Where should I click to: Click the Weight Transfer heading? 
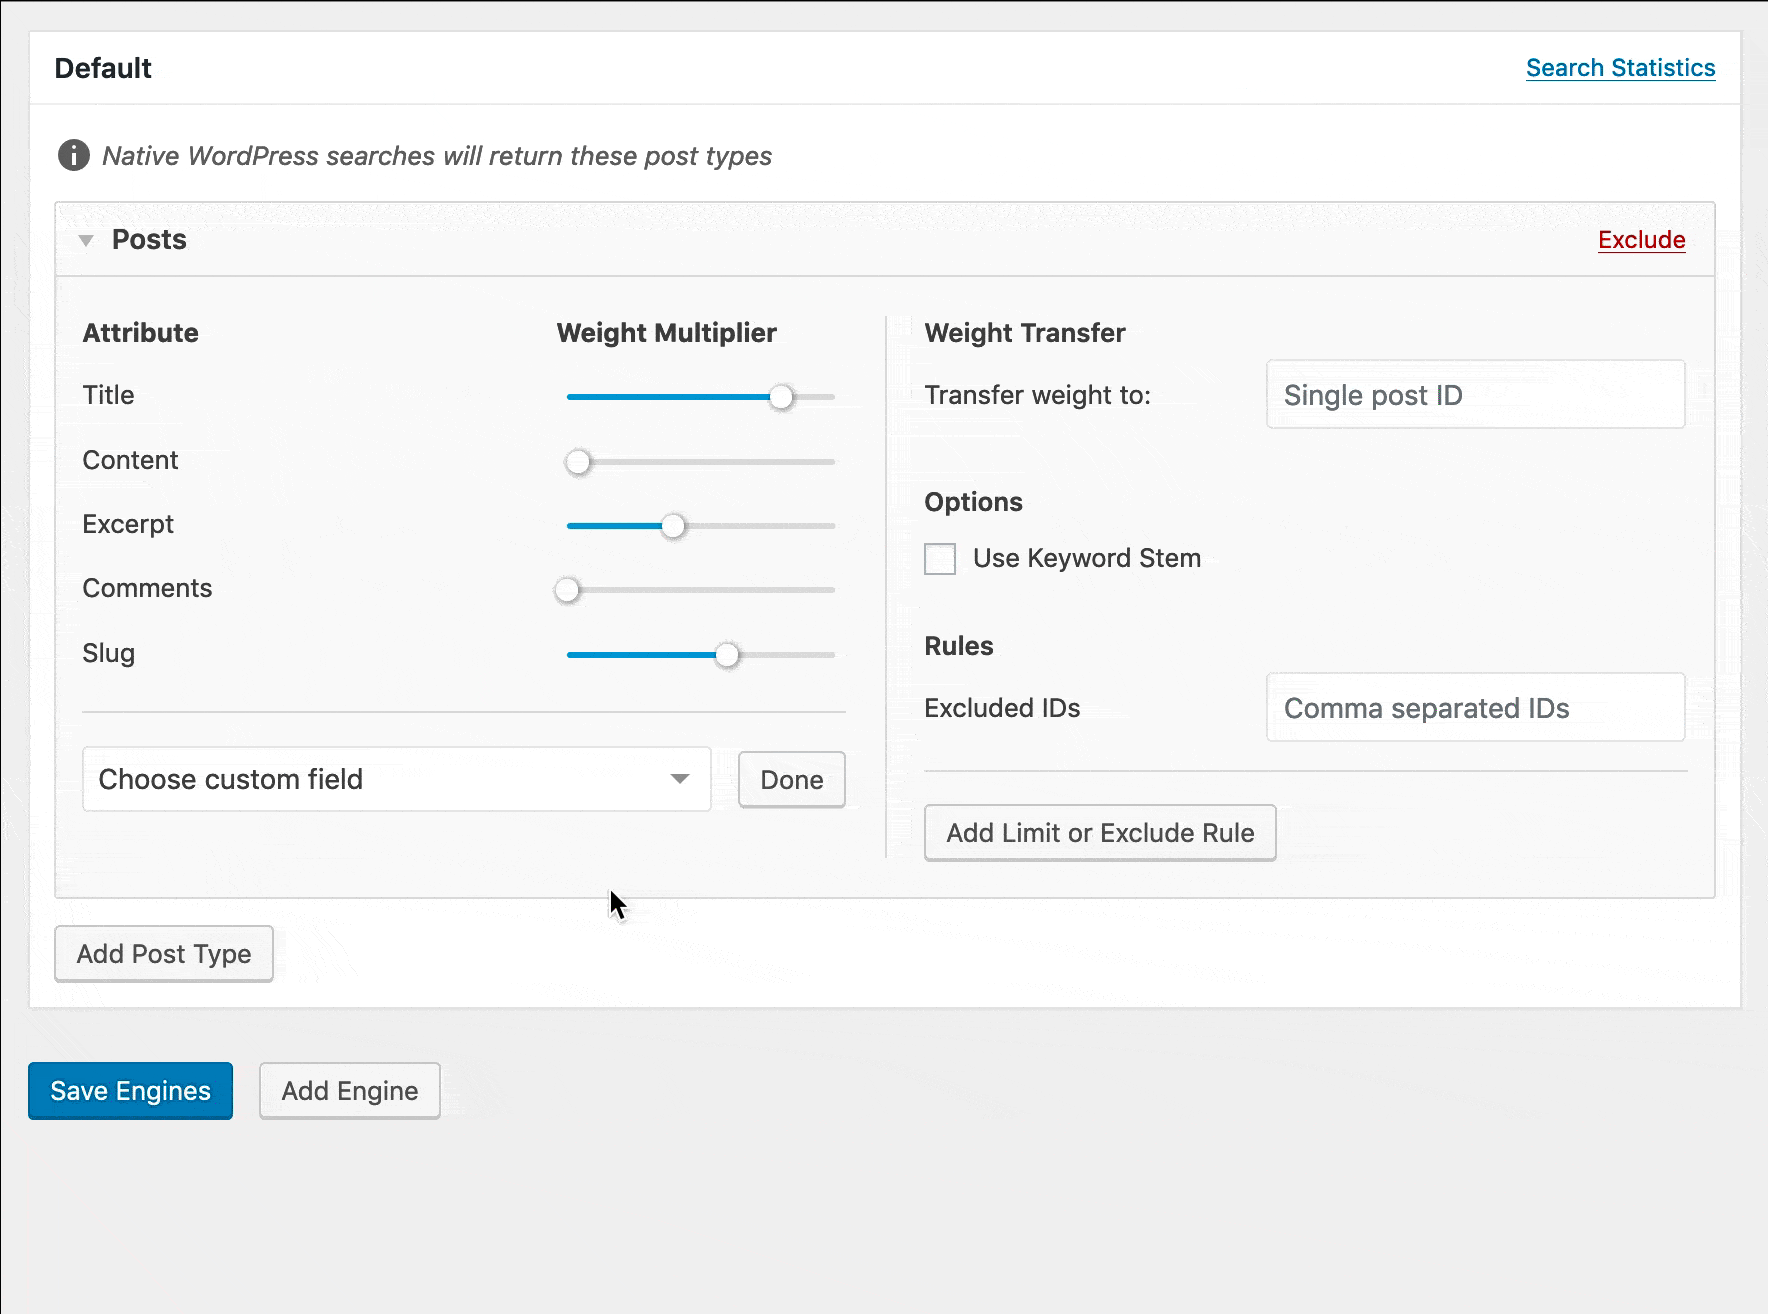point(1025,333)
